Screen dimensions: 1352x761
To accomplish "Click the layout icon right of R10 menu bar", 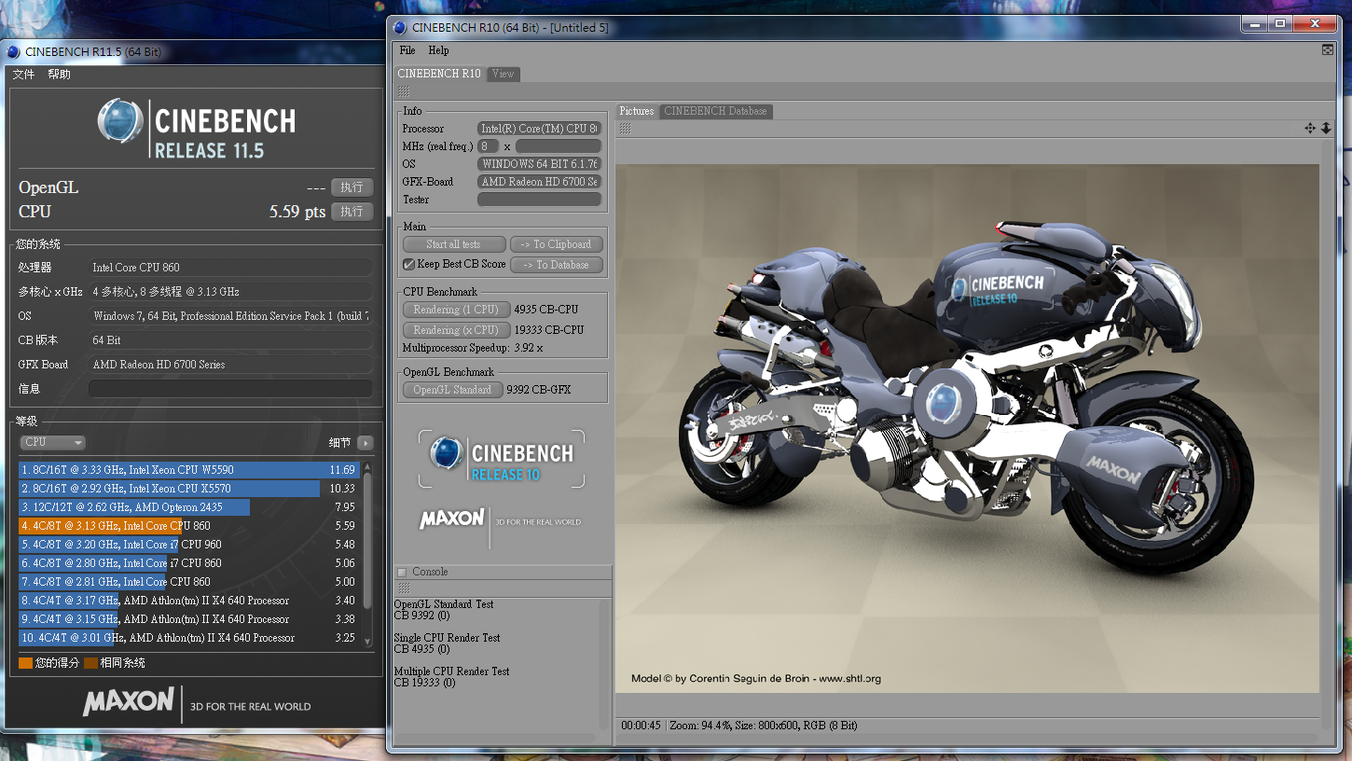I will (x=1327, y=50).
